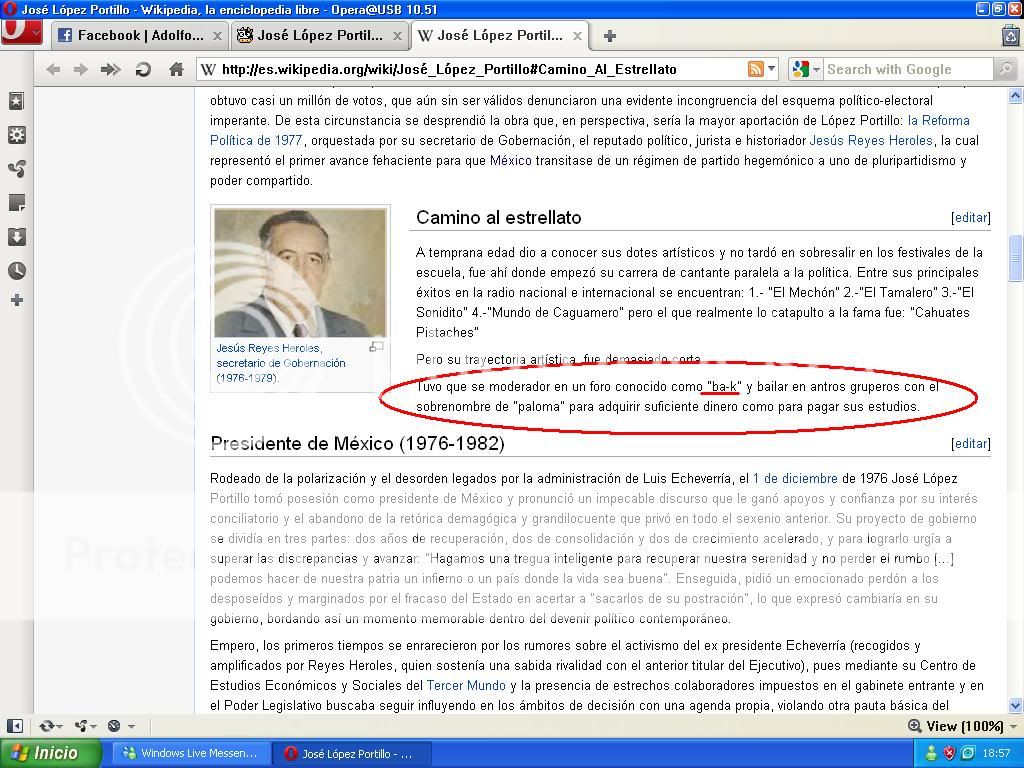The height and width of the screenshot is (768, 1024).
Task: Edit the 'Presidente de México' section
Action: pos(970,443)
